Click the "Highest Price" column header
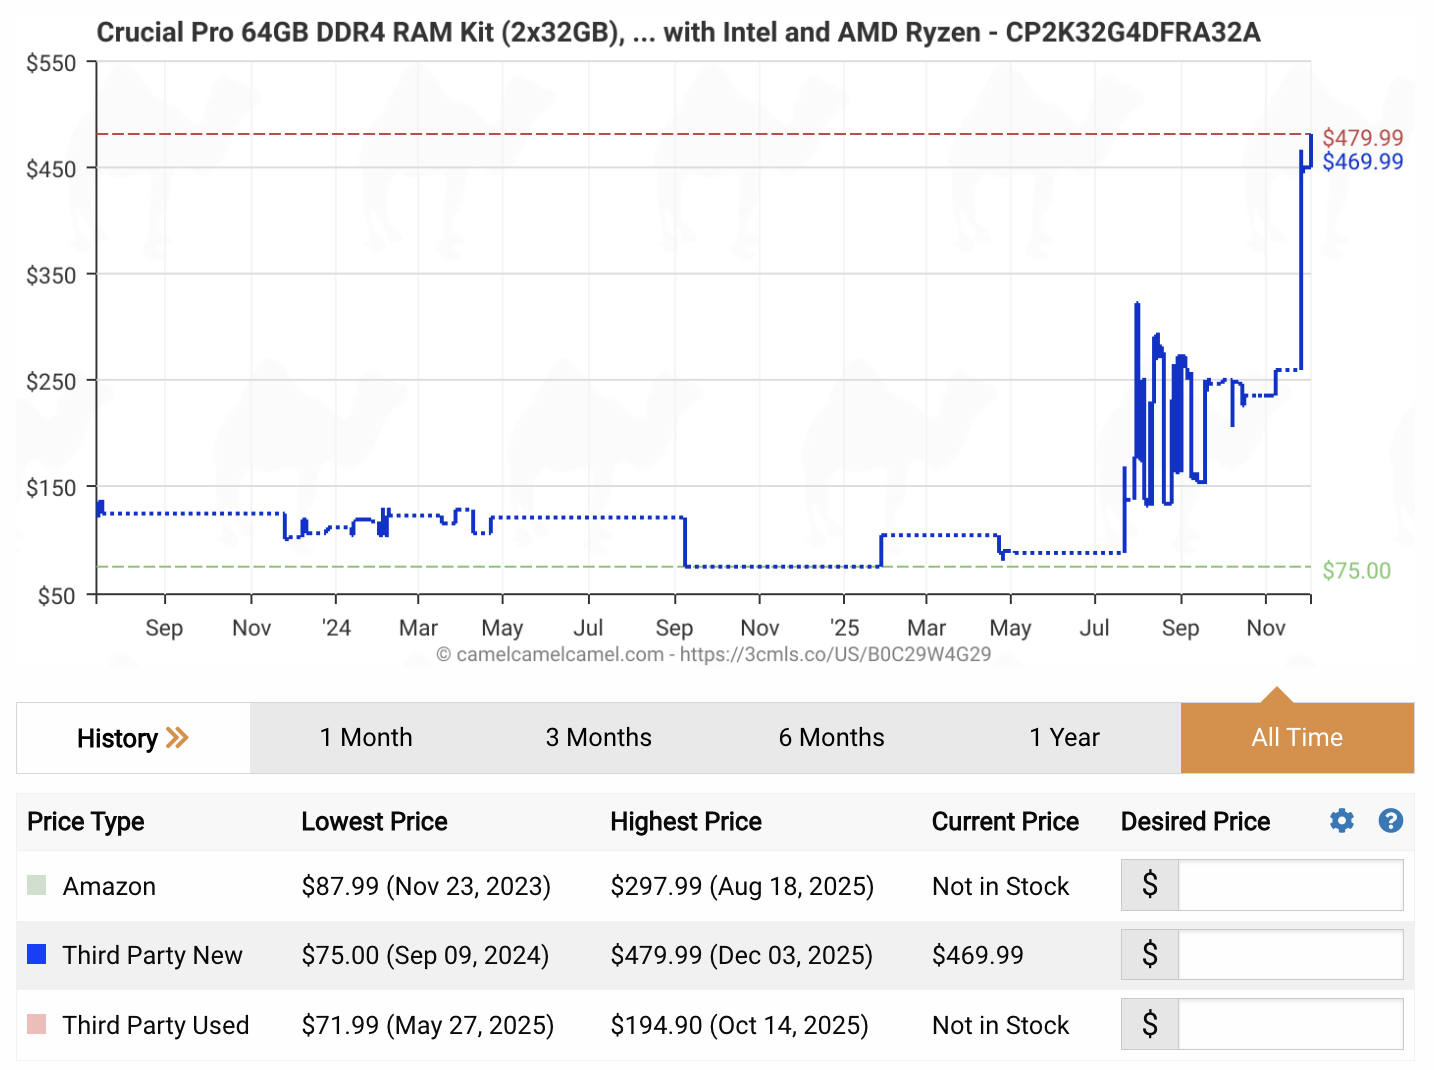The width and height of the screenshot is (1434, 1070). (686, 822)
